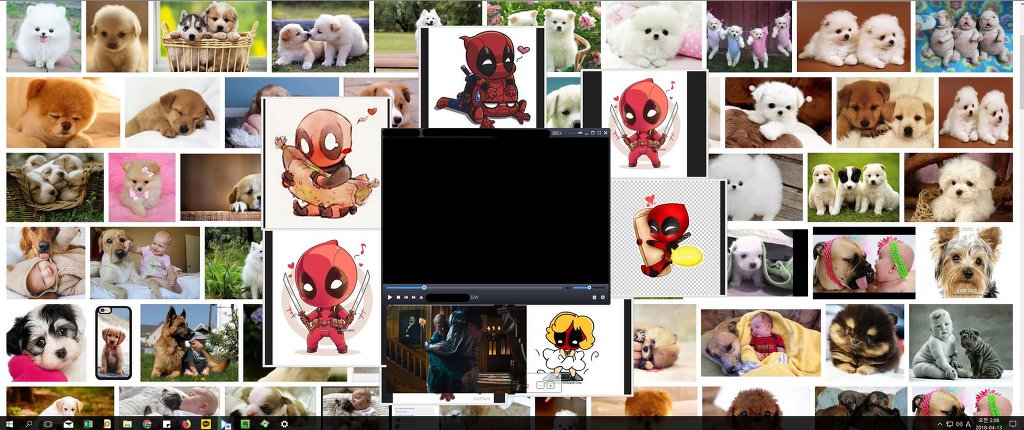Select the movie scene thumbnail below player
The image size is (1024, 430).
pos(455,348)
